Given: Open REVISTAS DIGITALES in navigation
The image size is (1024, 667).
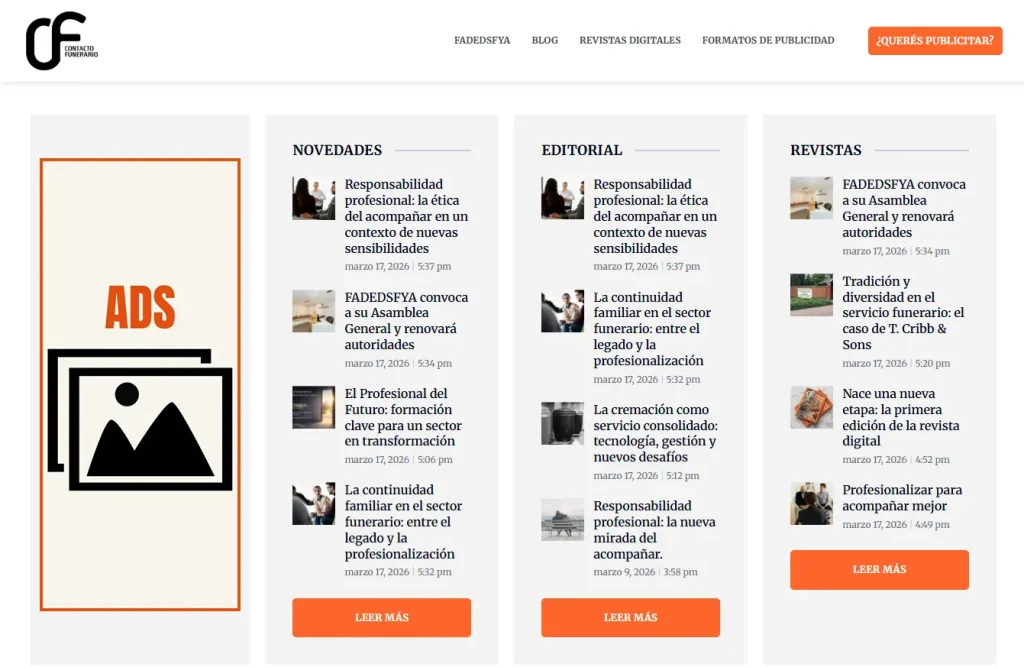Looking at the screenshot, I should point(630,41).
